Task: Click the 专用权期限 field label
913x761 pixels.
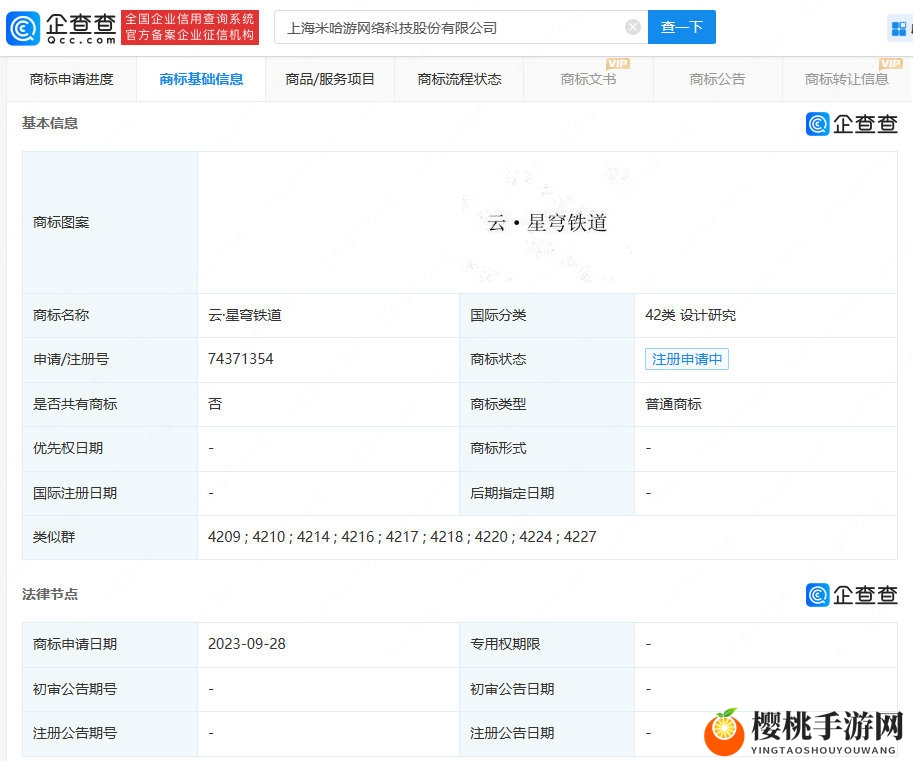Action: (505, 644)
